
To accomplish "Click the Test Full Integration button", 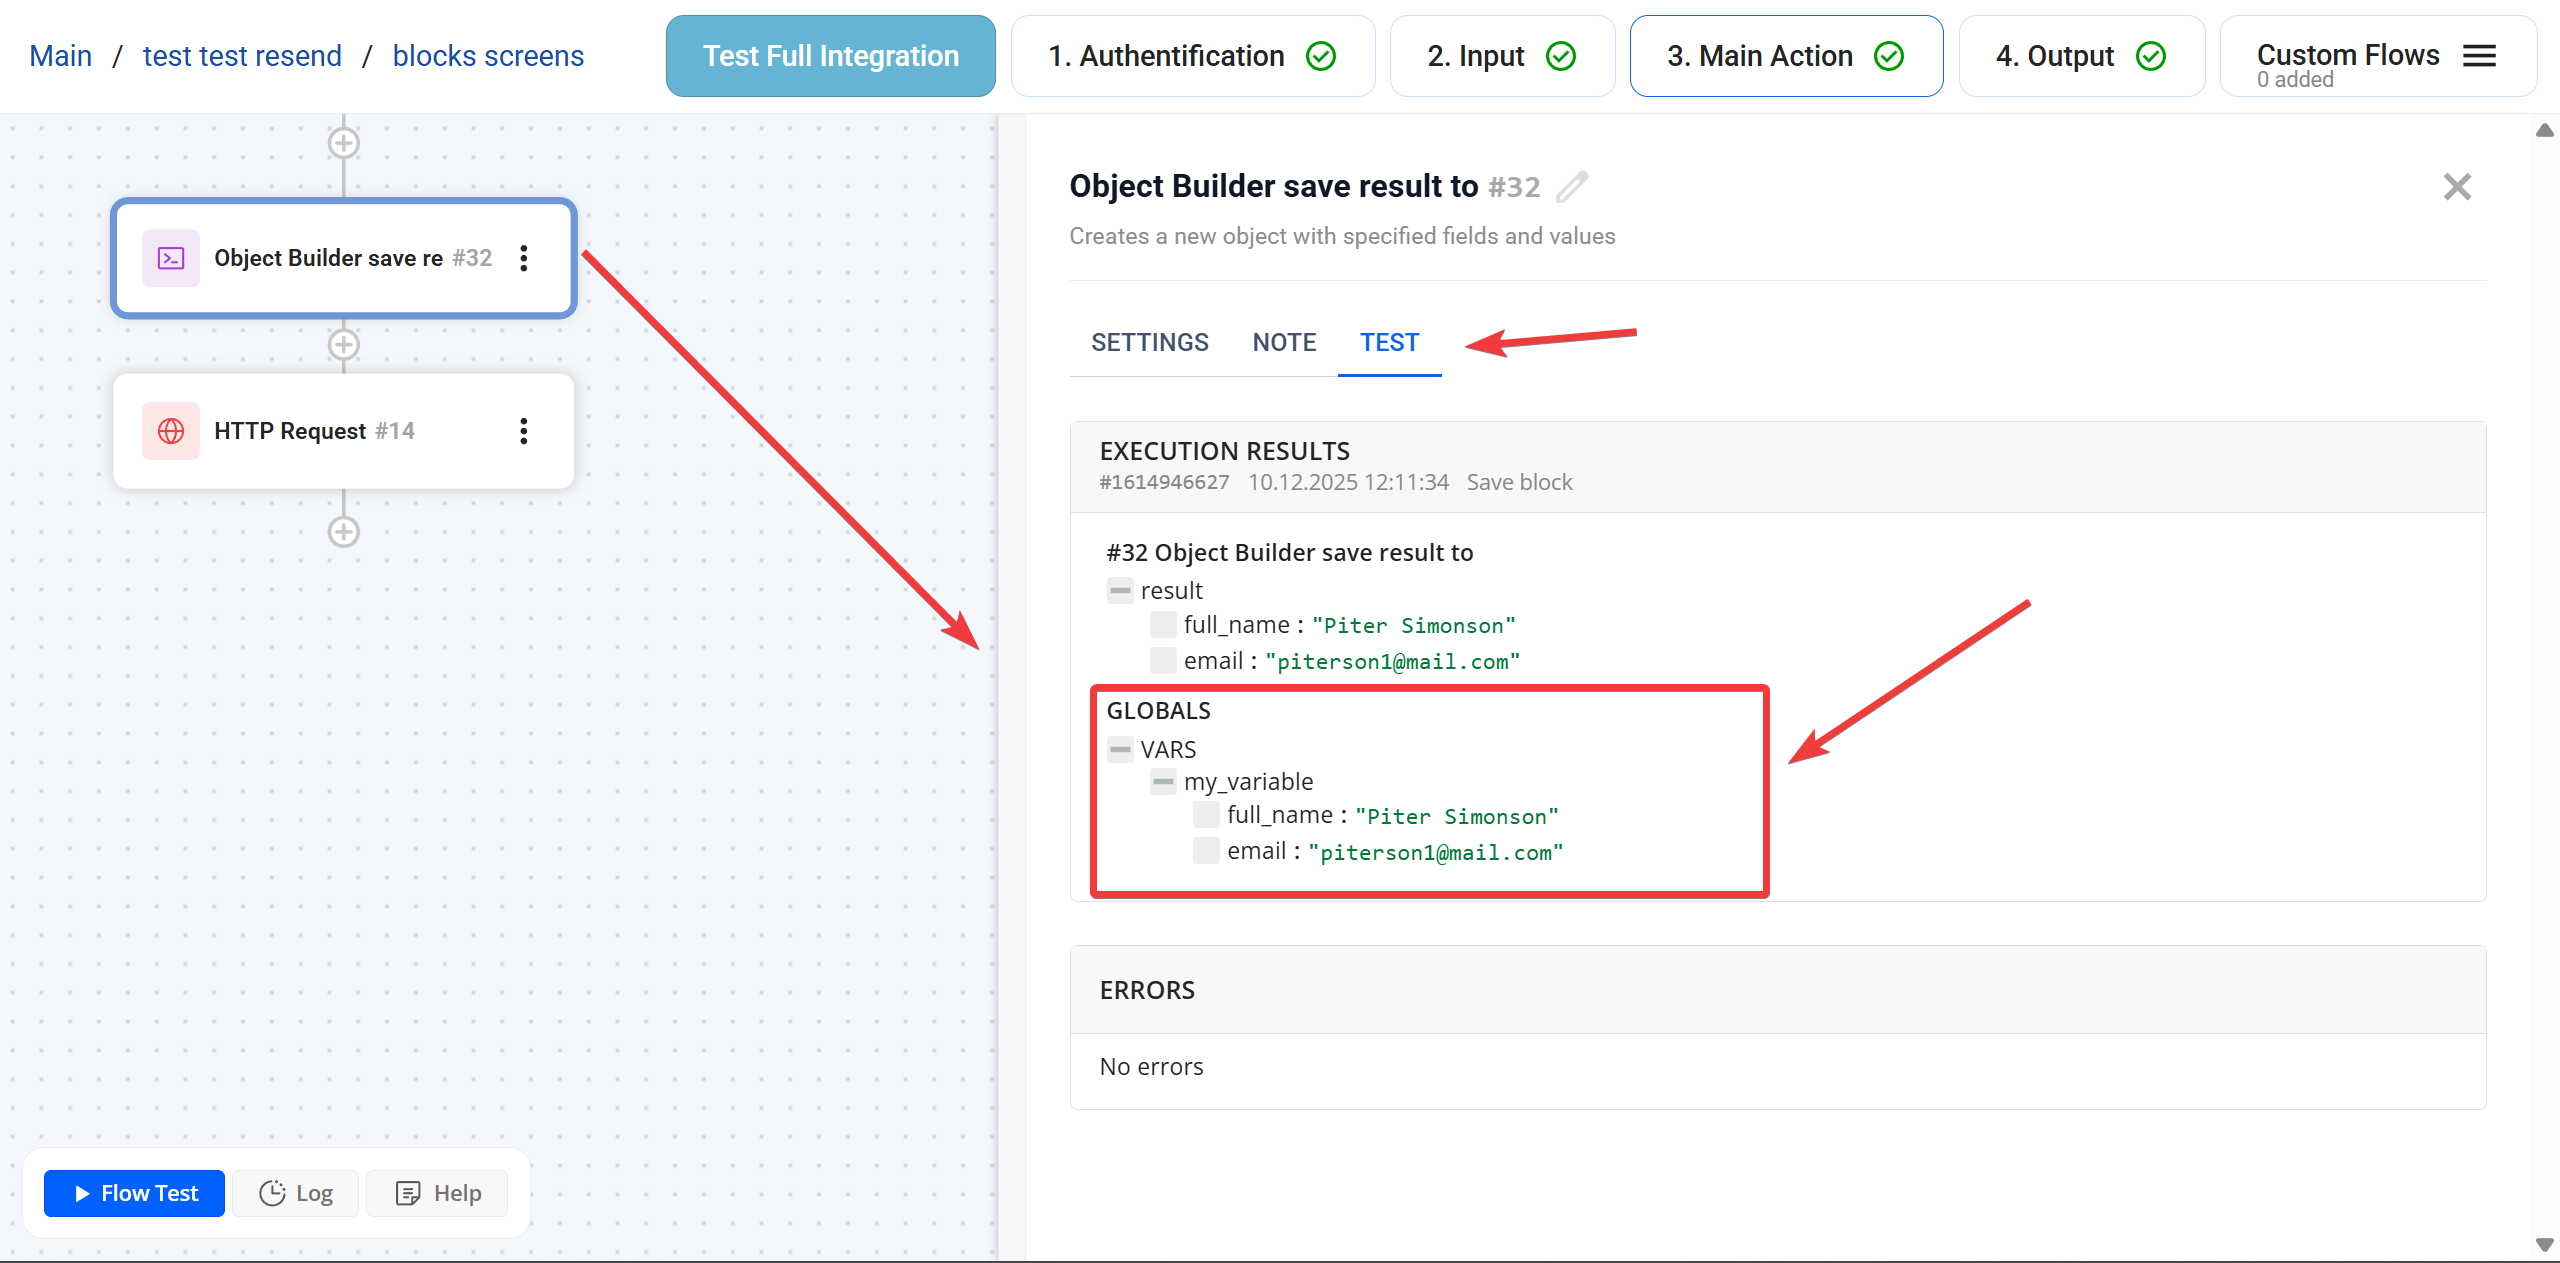I will point(830,56).
